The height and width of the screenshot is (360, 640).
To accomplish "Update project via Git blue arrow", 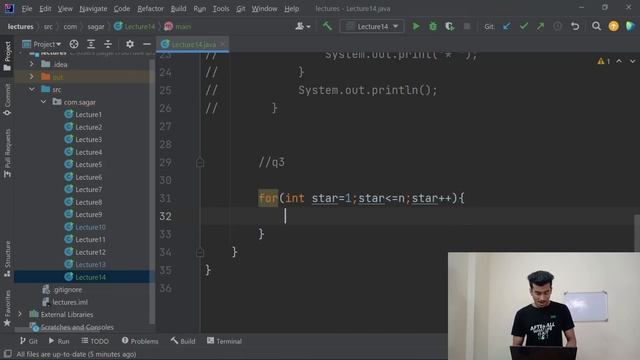I will [x=507, y=27].
